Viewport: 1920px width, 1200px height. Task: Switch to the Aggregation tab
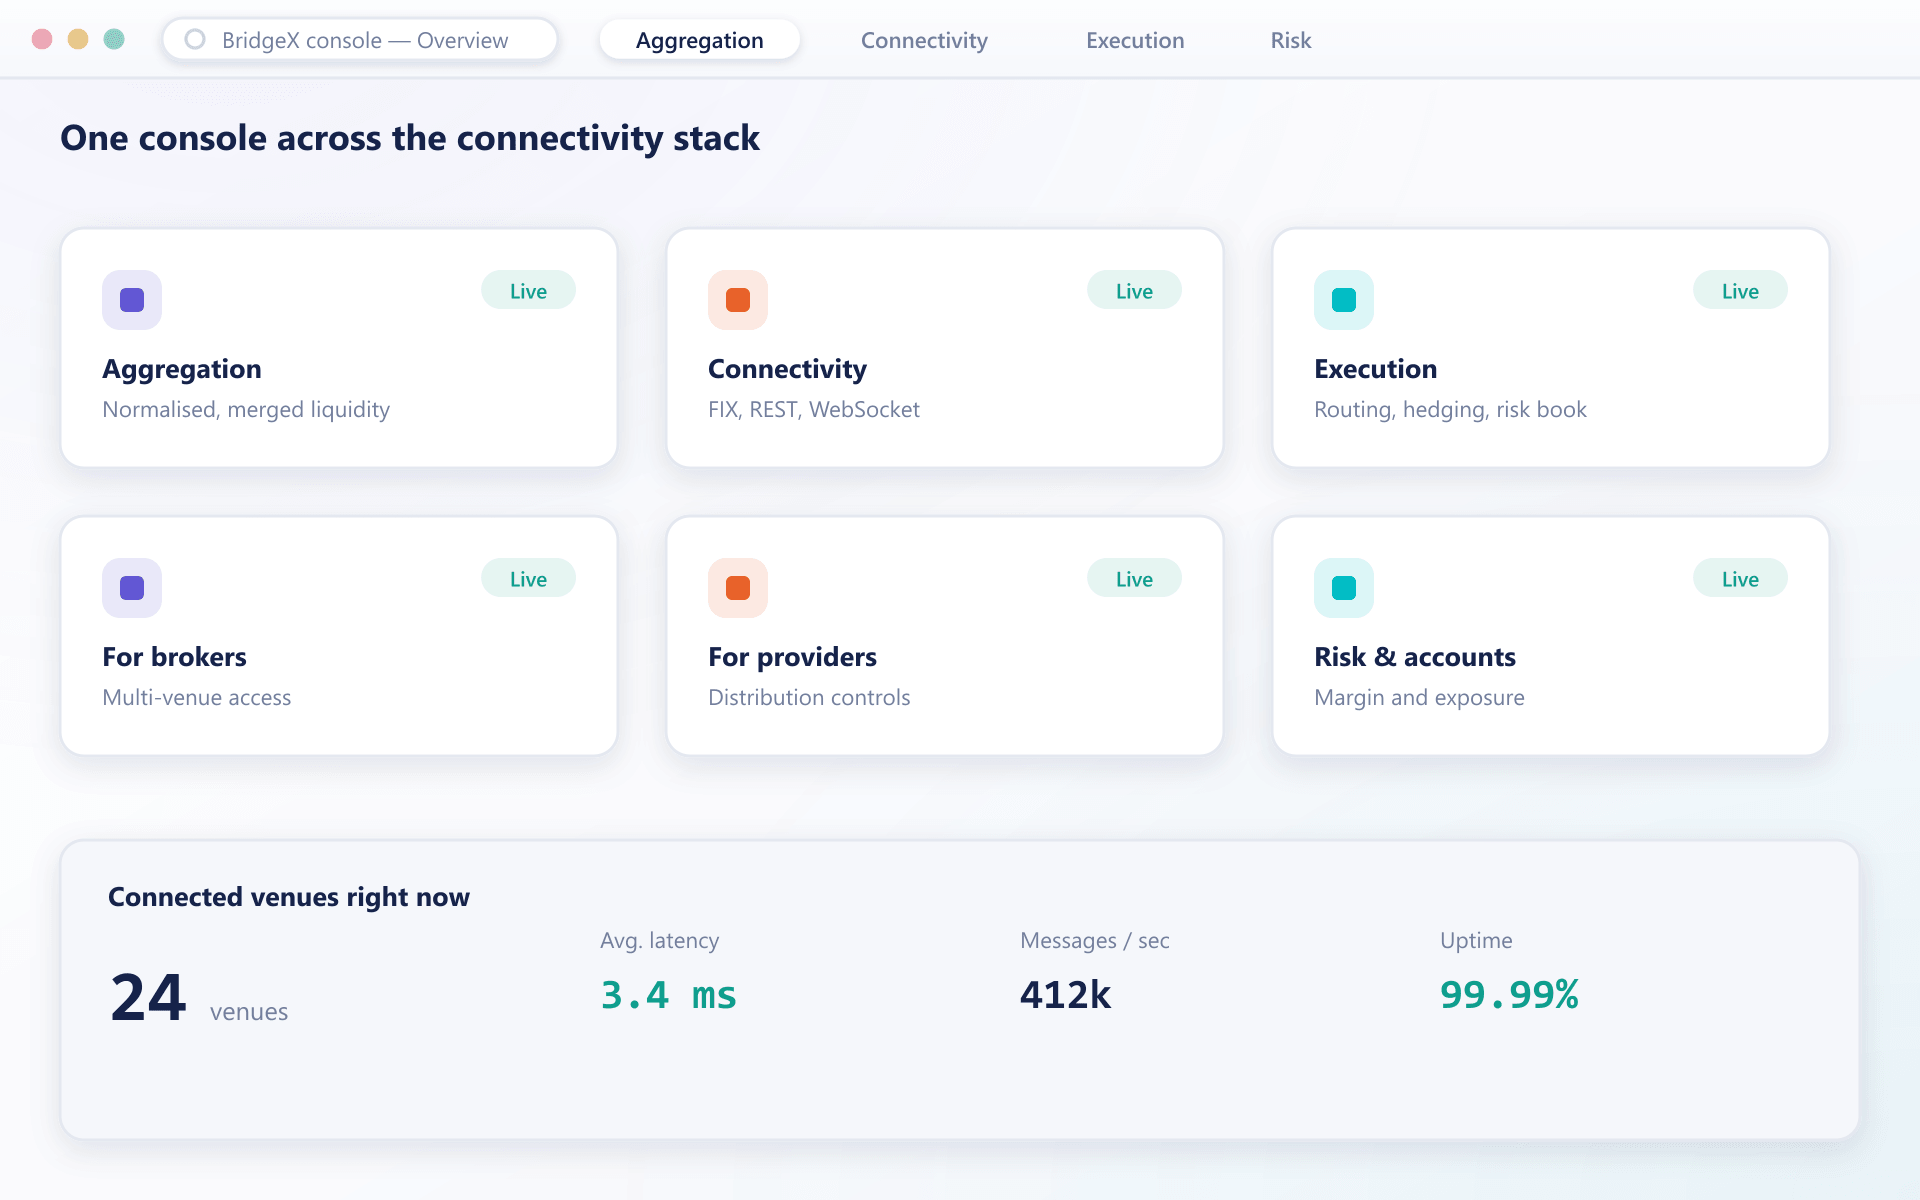700,40
